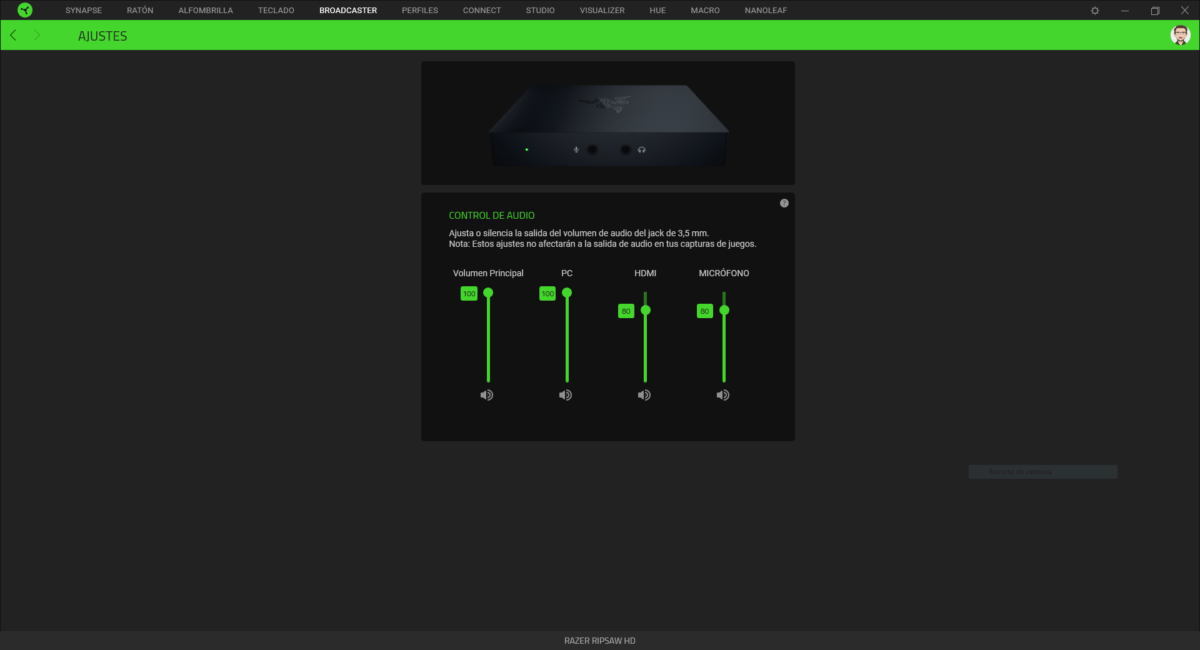Click the HDMI volume slider handle
This screenshot has height=650, width=1200.
click(x=646, y=311)
